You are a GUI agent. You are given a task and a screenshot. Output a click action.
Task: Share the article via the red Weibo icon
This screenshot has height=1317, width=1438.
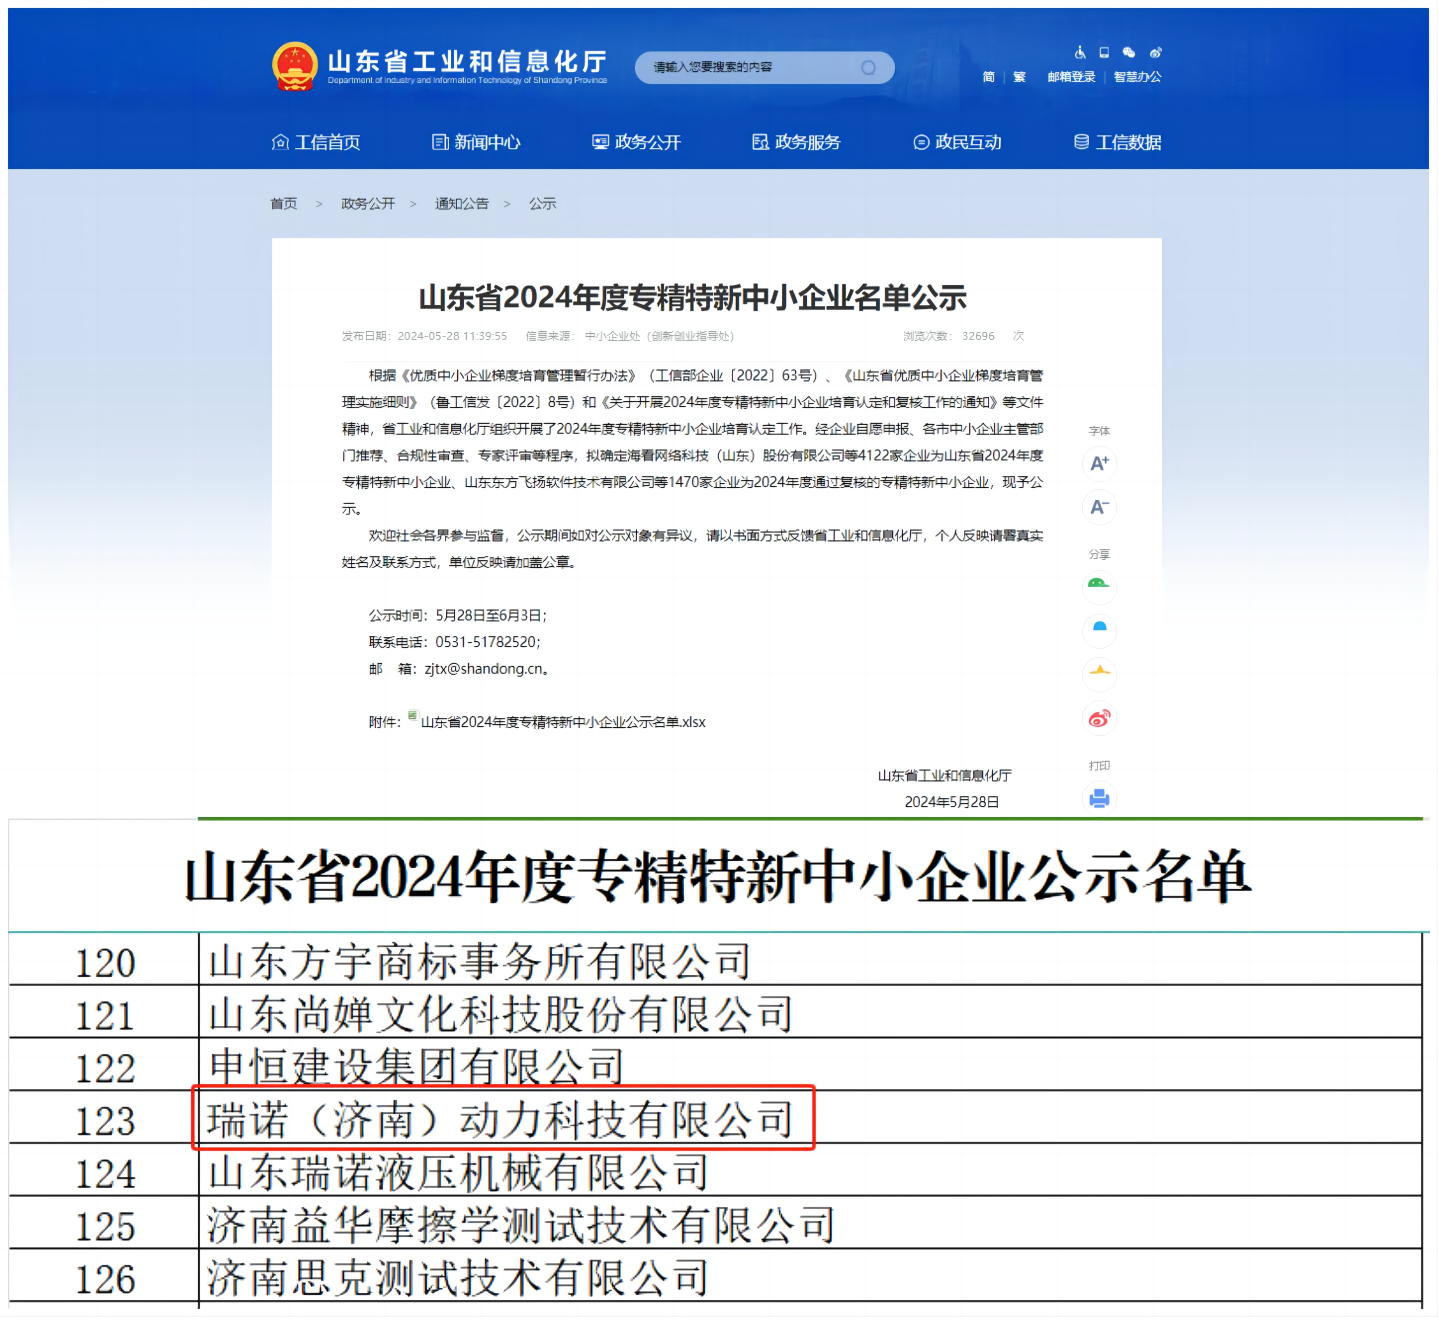[x=1099, y=718]
